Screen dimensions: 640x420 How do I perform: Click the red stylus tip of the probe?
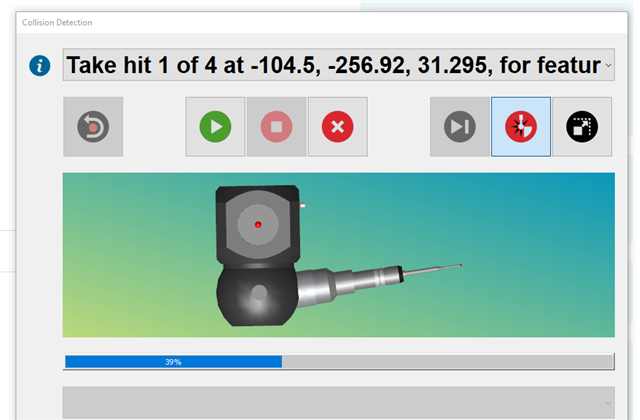[x=461, y=265]
